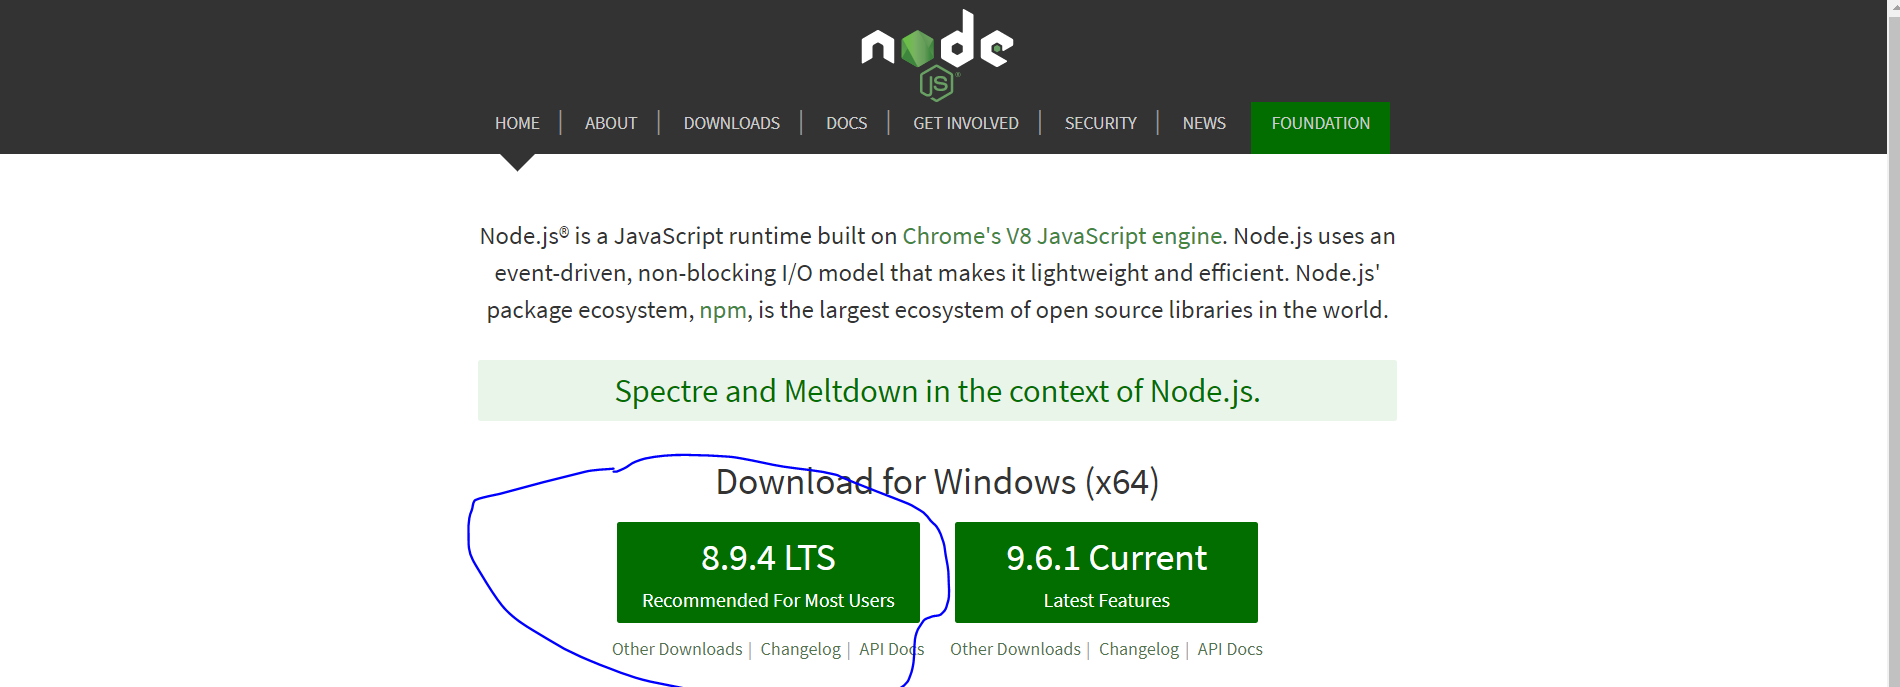
Task: Download the 9.6.1 Current version
Action: tap(1106, 572)
